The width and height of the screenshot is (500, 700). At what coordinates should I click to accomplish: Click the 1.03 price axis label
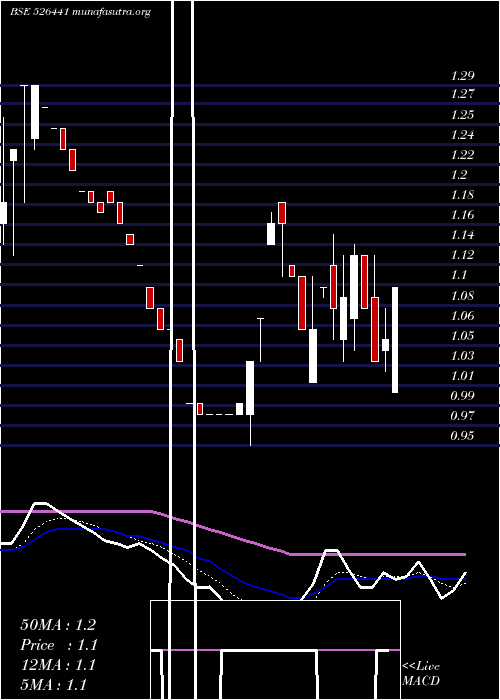pos(462,356)
